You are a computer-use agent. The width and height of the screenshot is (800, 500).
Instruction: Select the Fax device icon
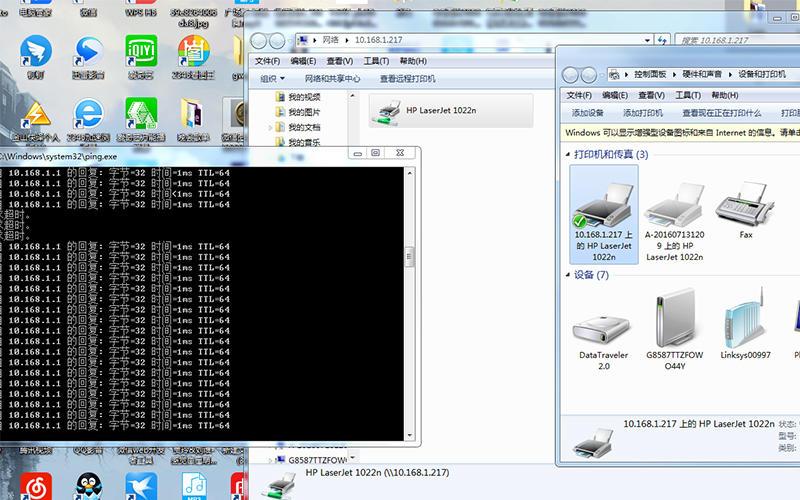[745, 210]
